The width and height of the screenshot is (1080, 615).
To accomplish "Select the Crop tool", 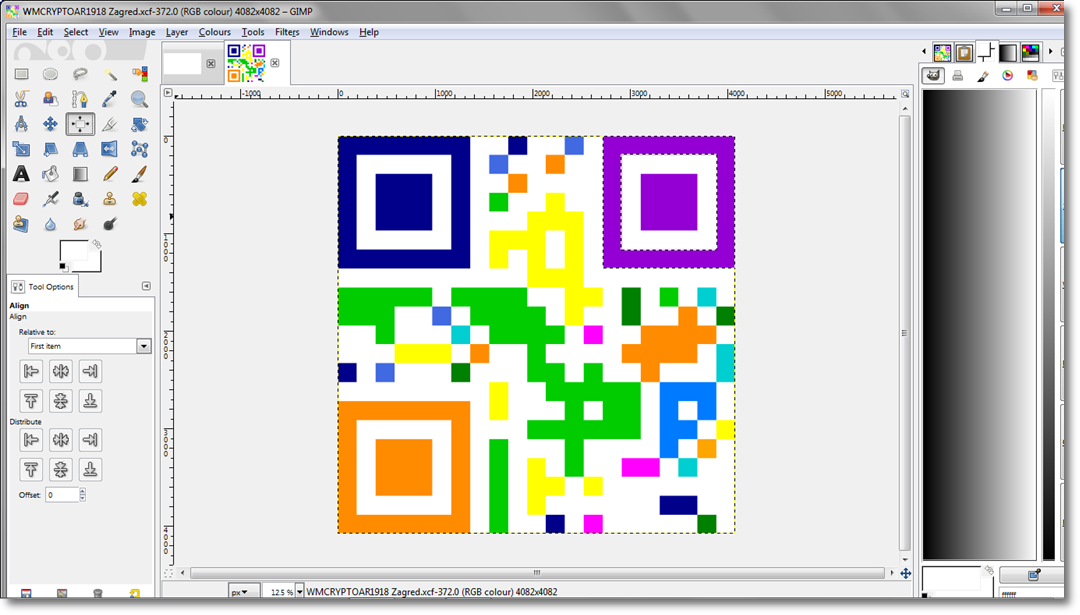I will 110,124.
